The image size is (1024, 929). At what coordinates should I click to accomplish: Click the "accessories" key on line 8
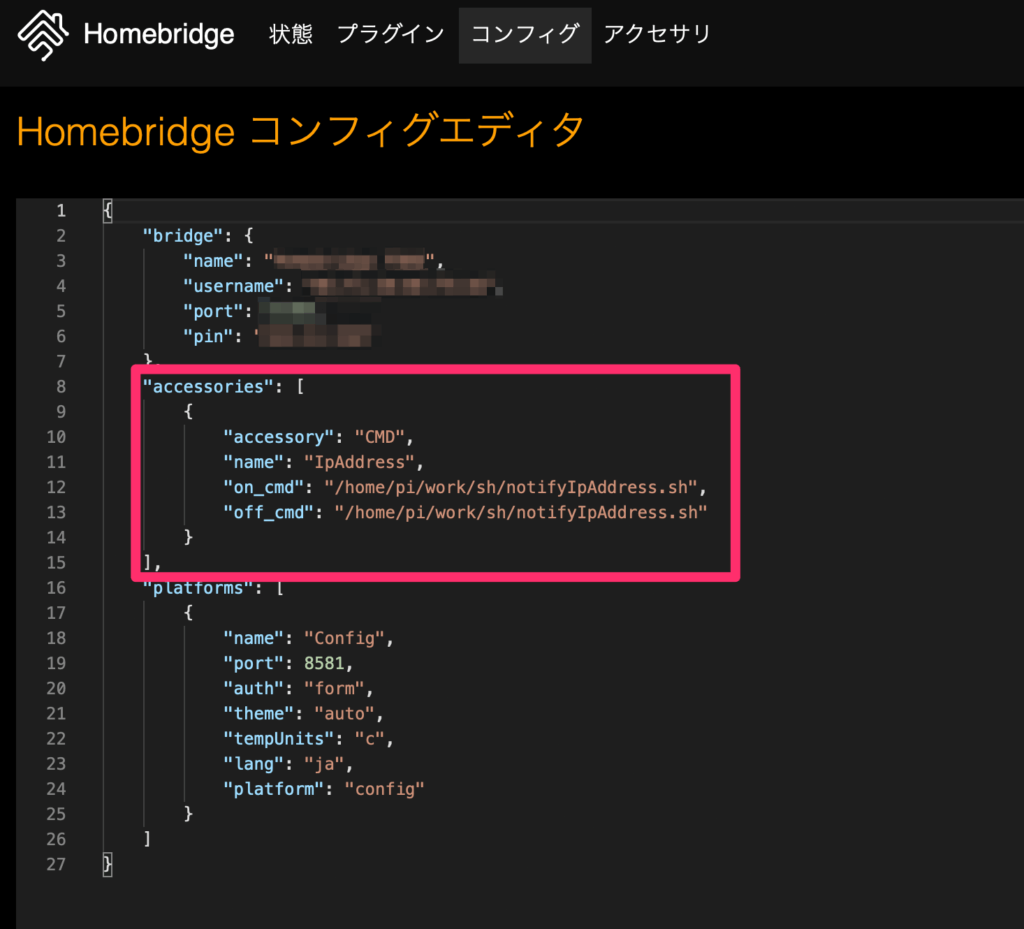tap(208, 386)
